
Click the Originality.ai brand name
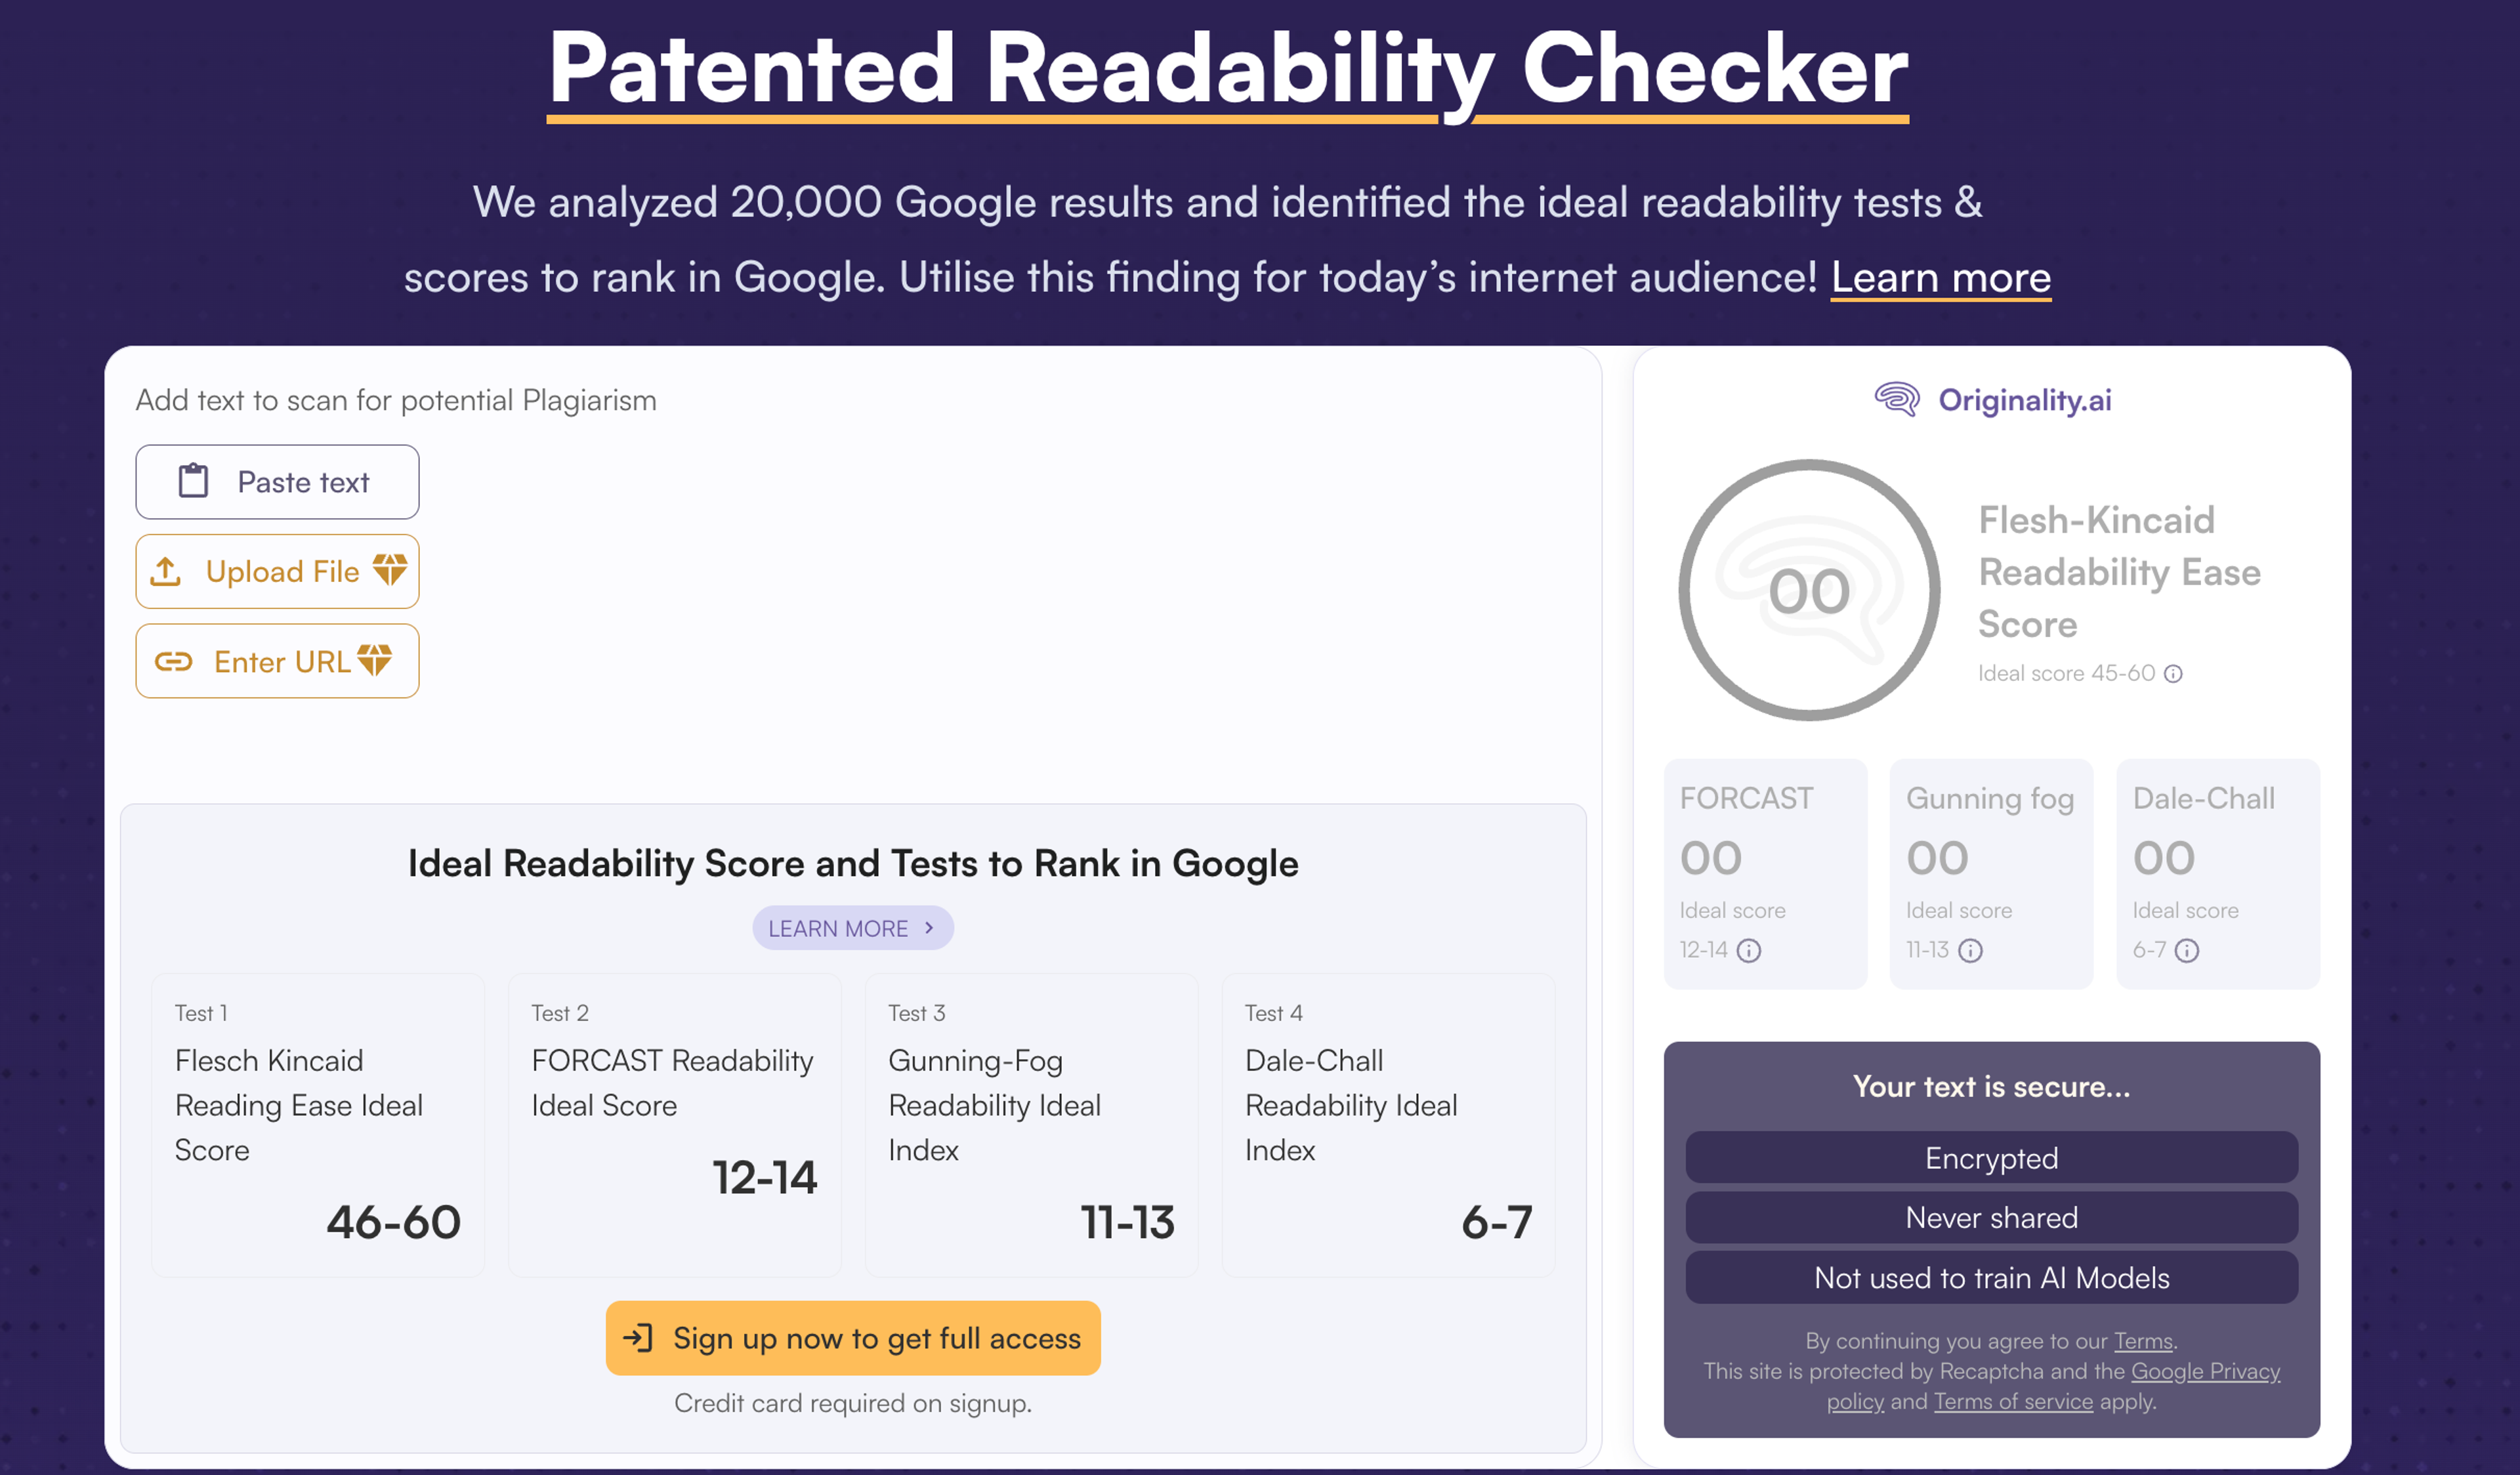point(2025,400)
